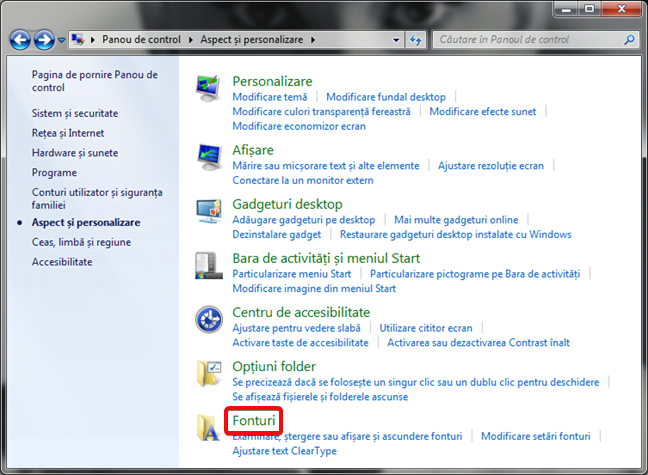
Task: Click the Afișare display icon
Action: coord(209,157)
